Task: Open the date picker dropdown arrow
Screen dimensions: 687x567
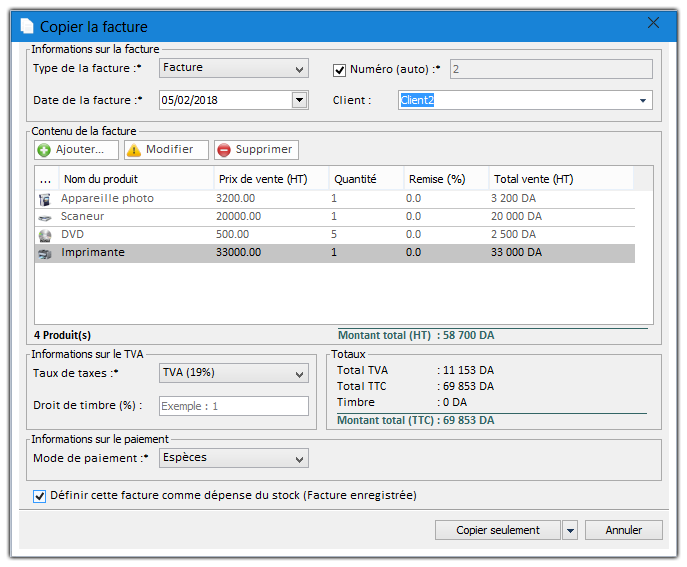Action: [x=299, y=100]
